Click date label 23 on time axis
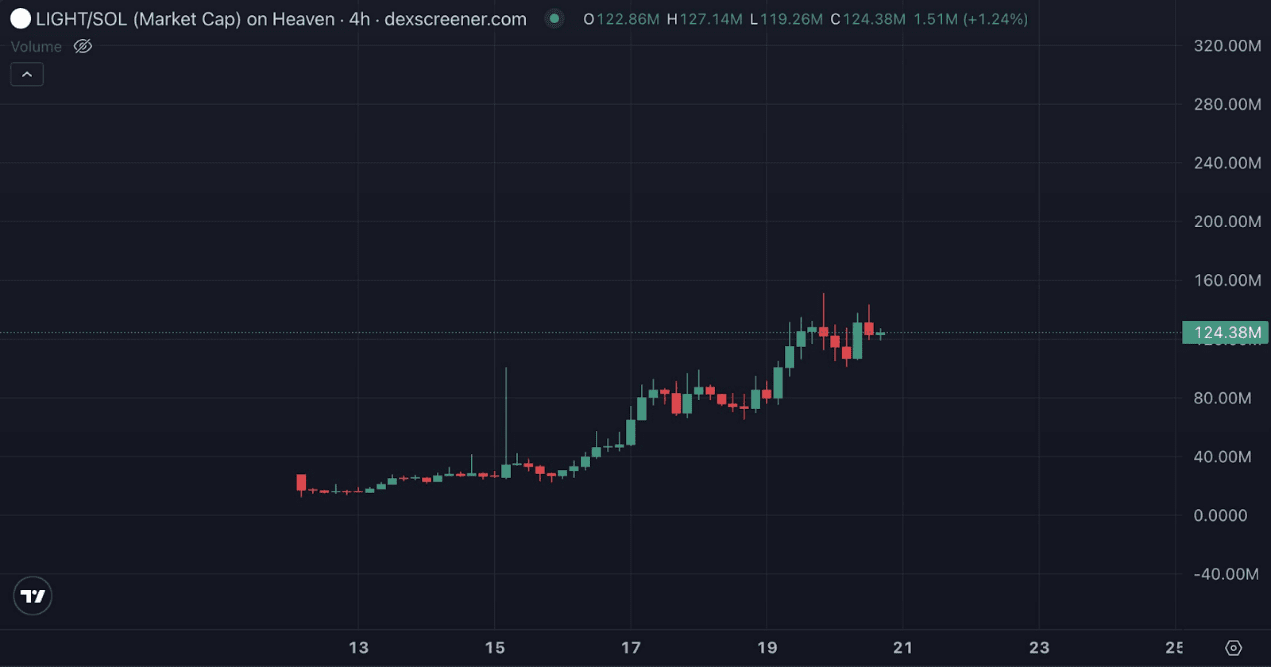 point(1039,648)
